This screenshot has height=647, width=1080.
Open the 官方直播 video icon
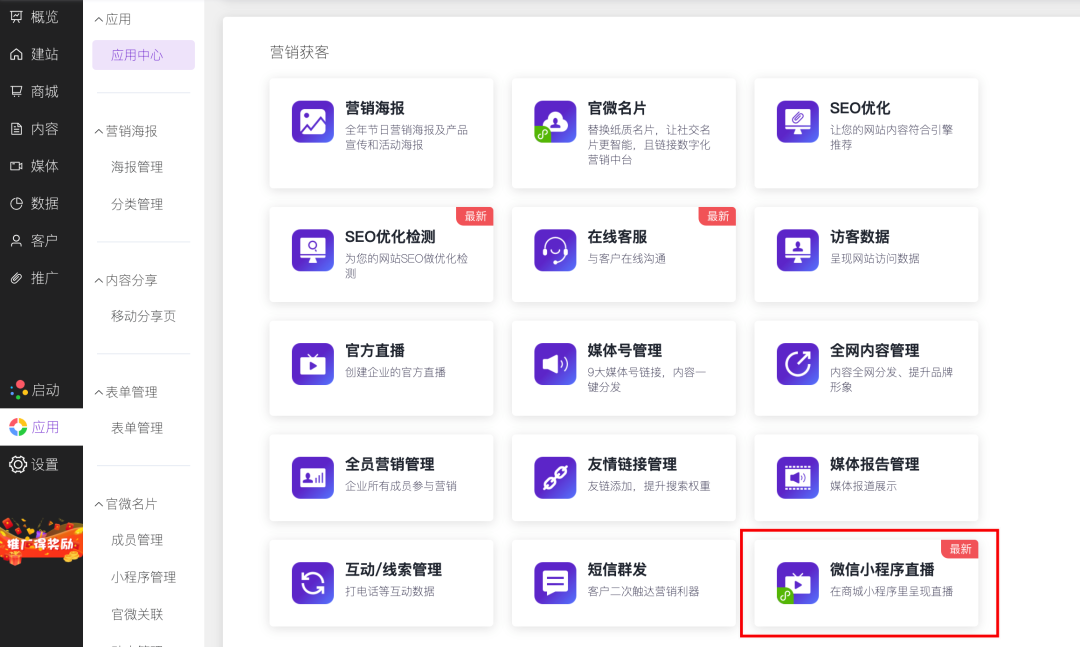click(313, 362)
